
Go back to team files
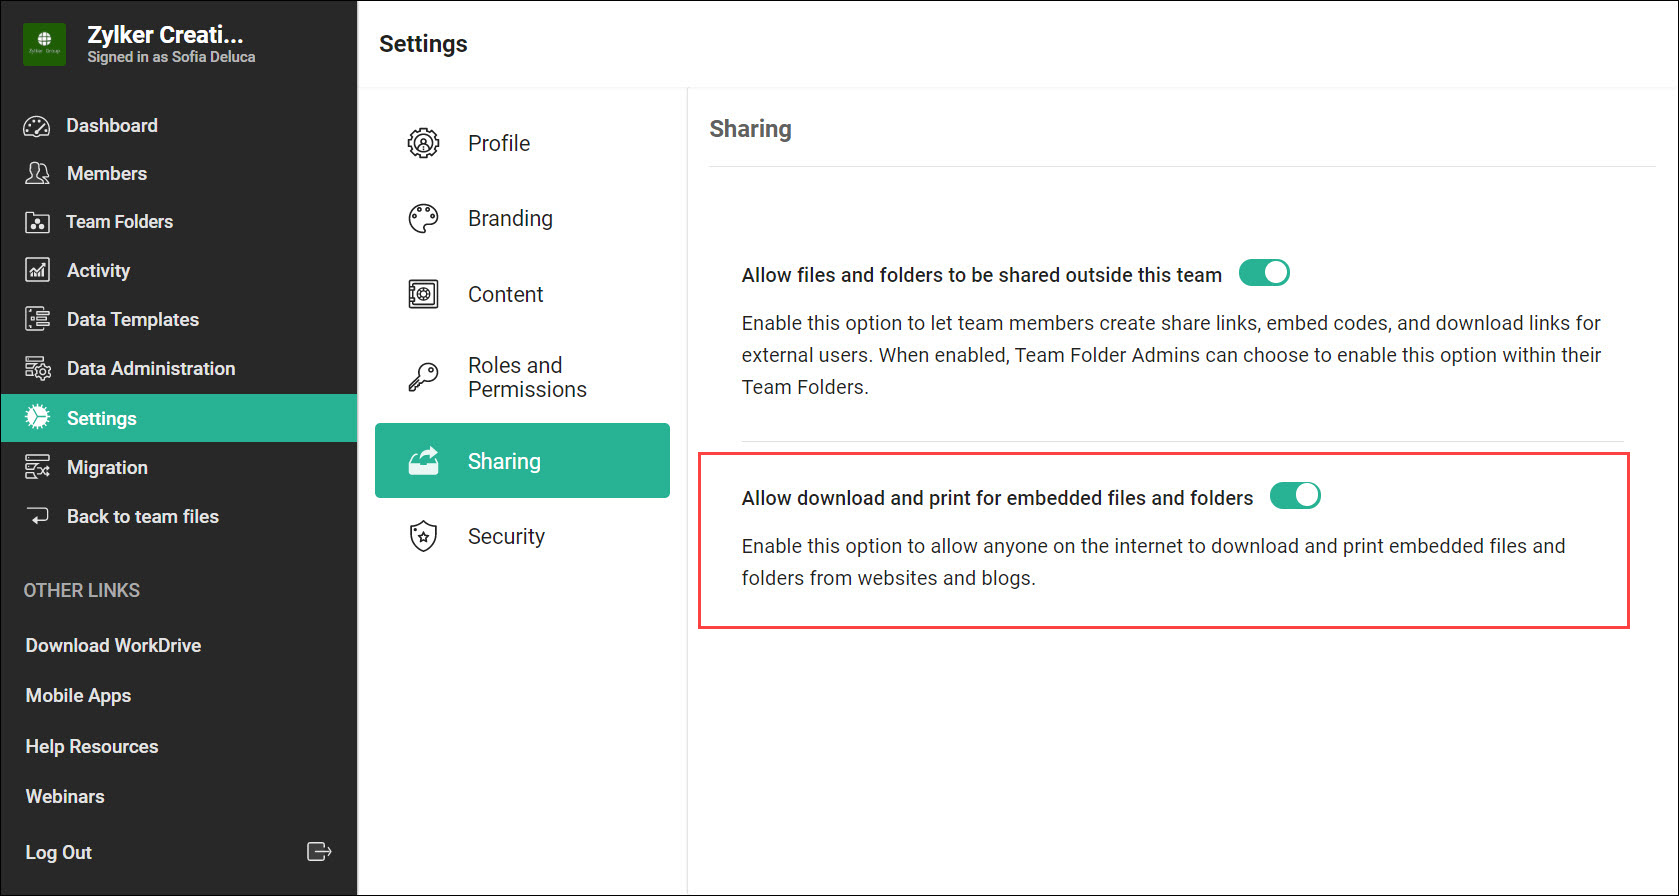[x=142, y=516]
